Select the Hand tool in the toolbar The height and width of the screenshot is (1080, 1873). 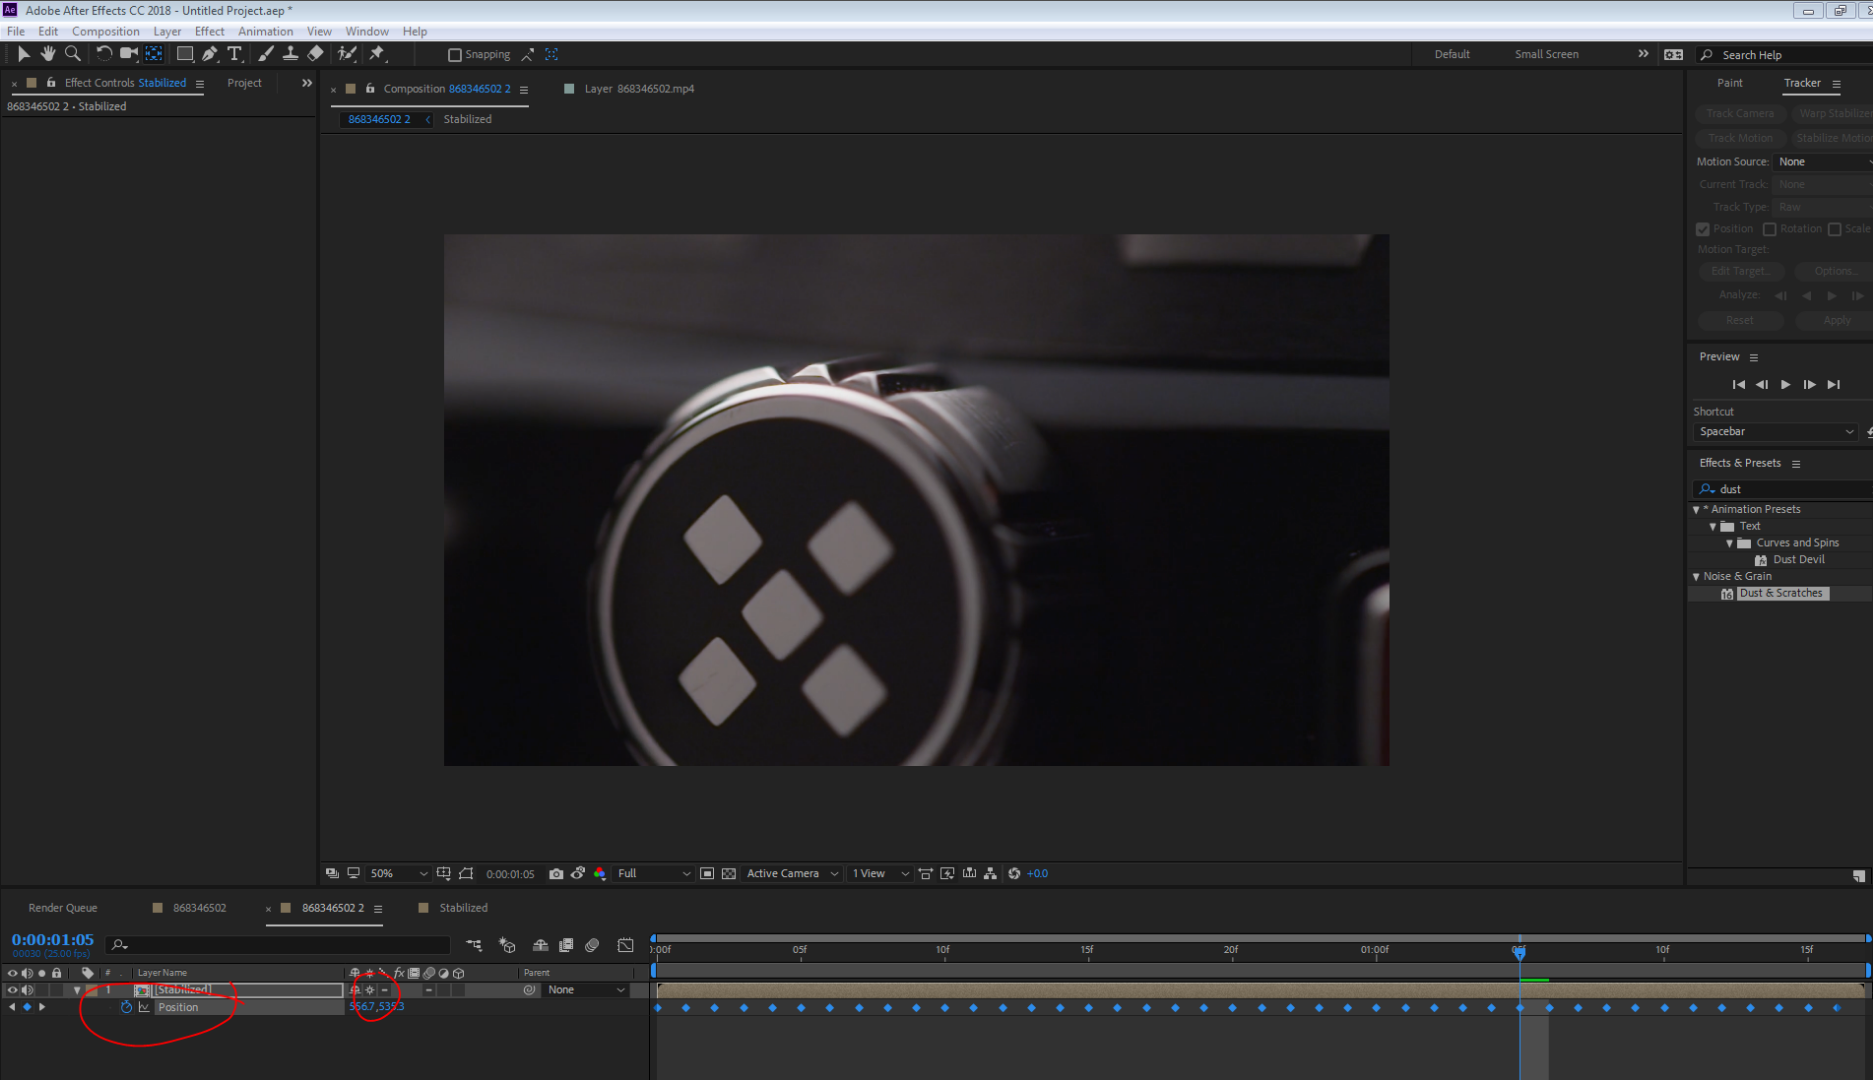47,54
